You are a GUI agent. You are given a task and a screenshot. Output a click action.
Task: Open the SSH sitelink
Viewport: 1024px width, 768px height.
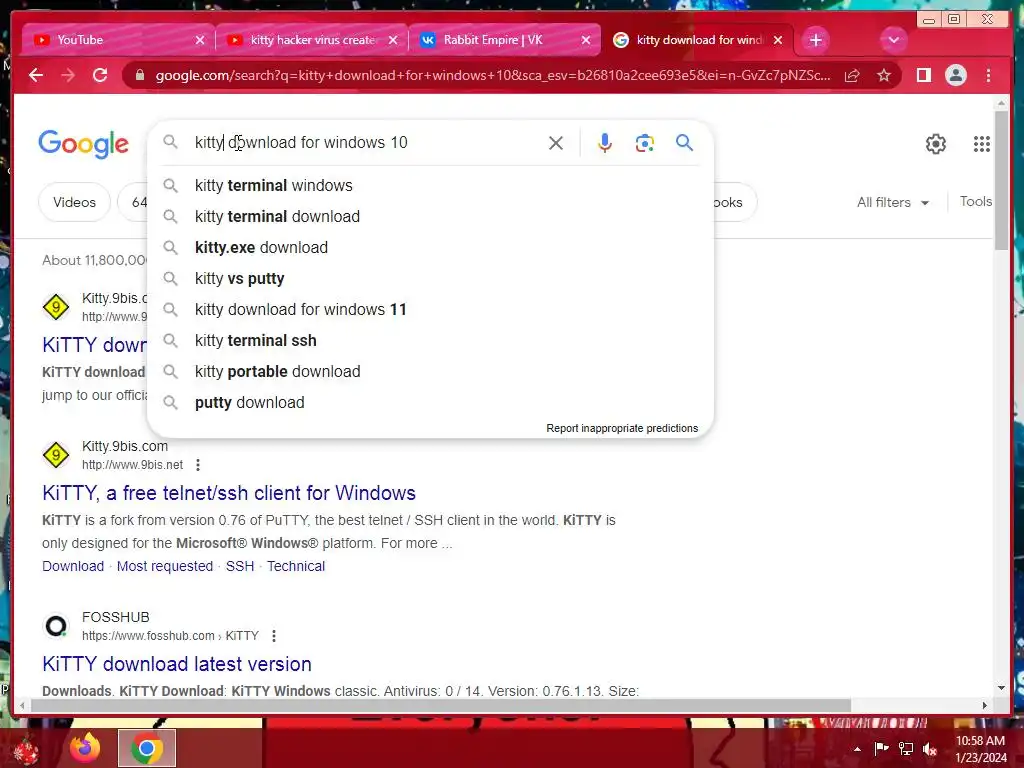[x=240, y=566]
